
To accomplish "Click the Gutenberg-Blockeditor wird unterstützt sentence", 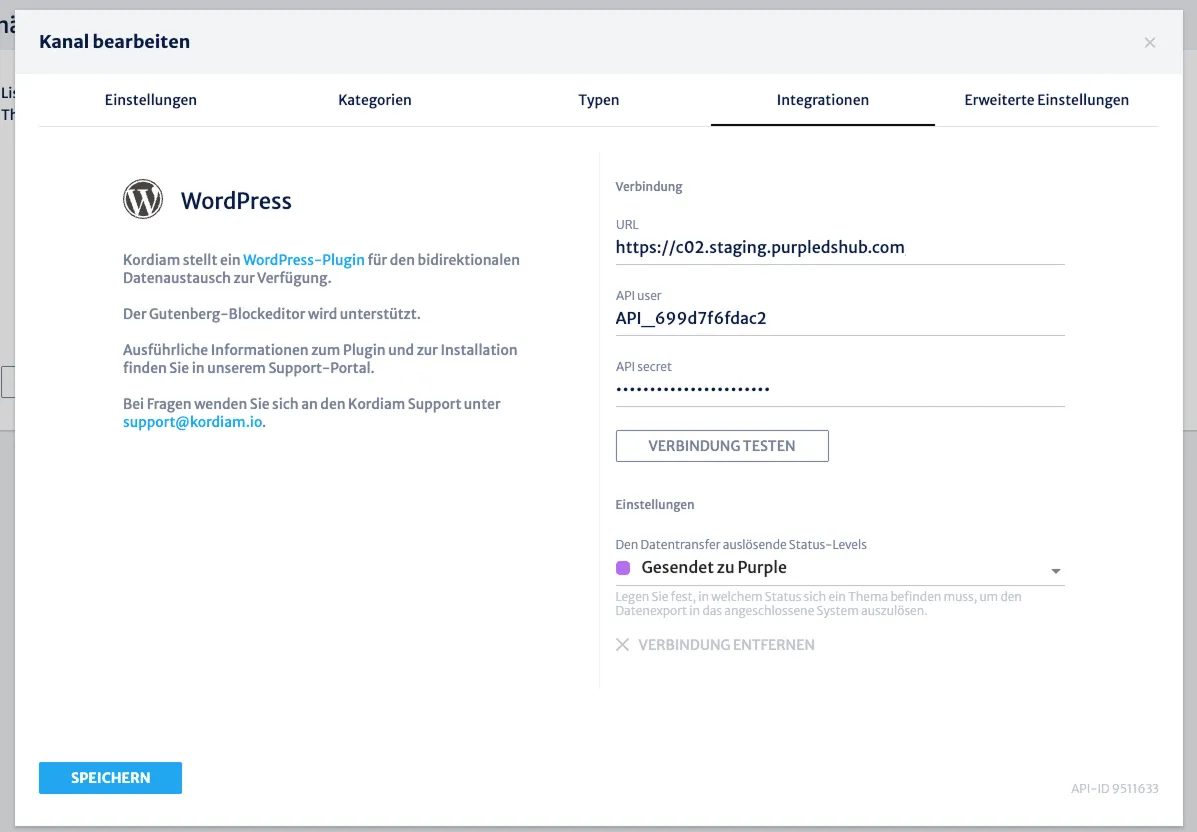I will click(272, 314).
